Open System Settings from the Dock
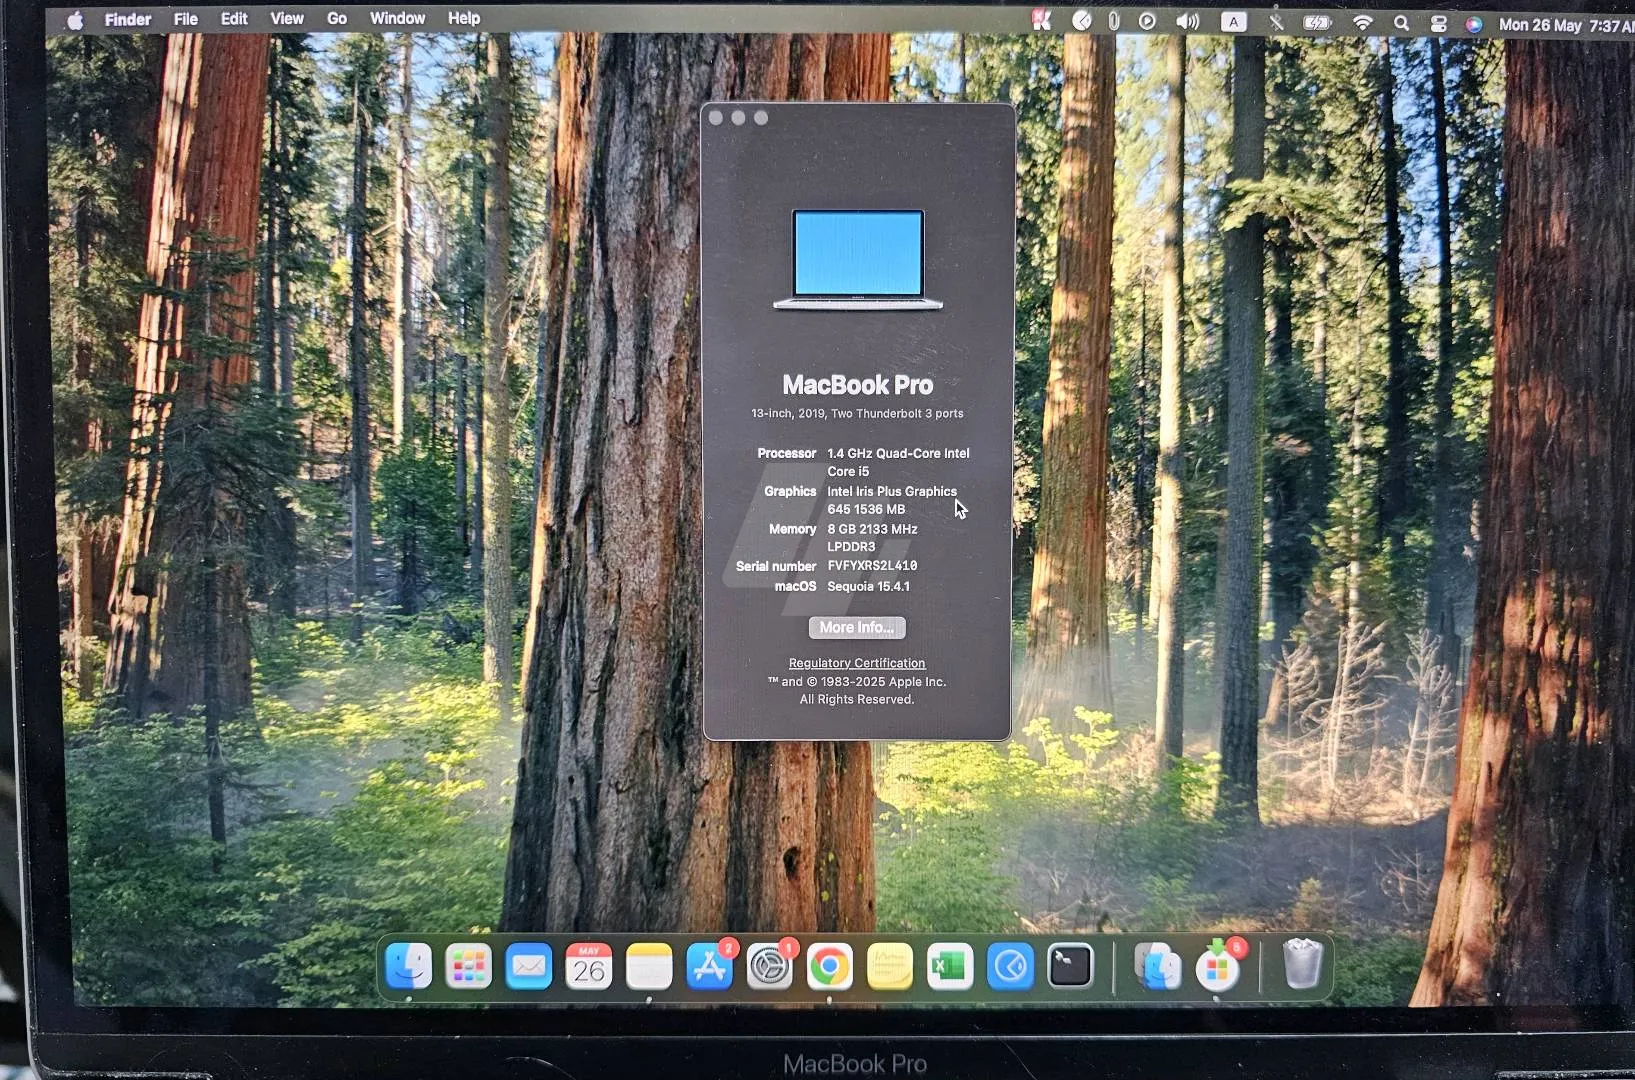The width and height of the screenshot is (1635, 1080). click(770, 966)
